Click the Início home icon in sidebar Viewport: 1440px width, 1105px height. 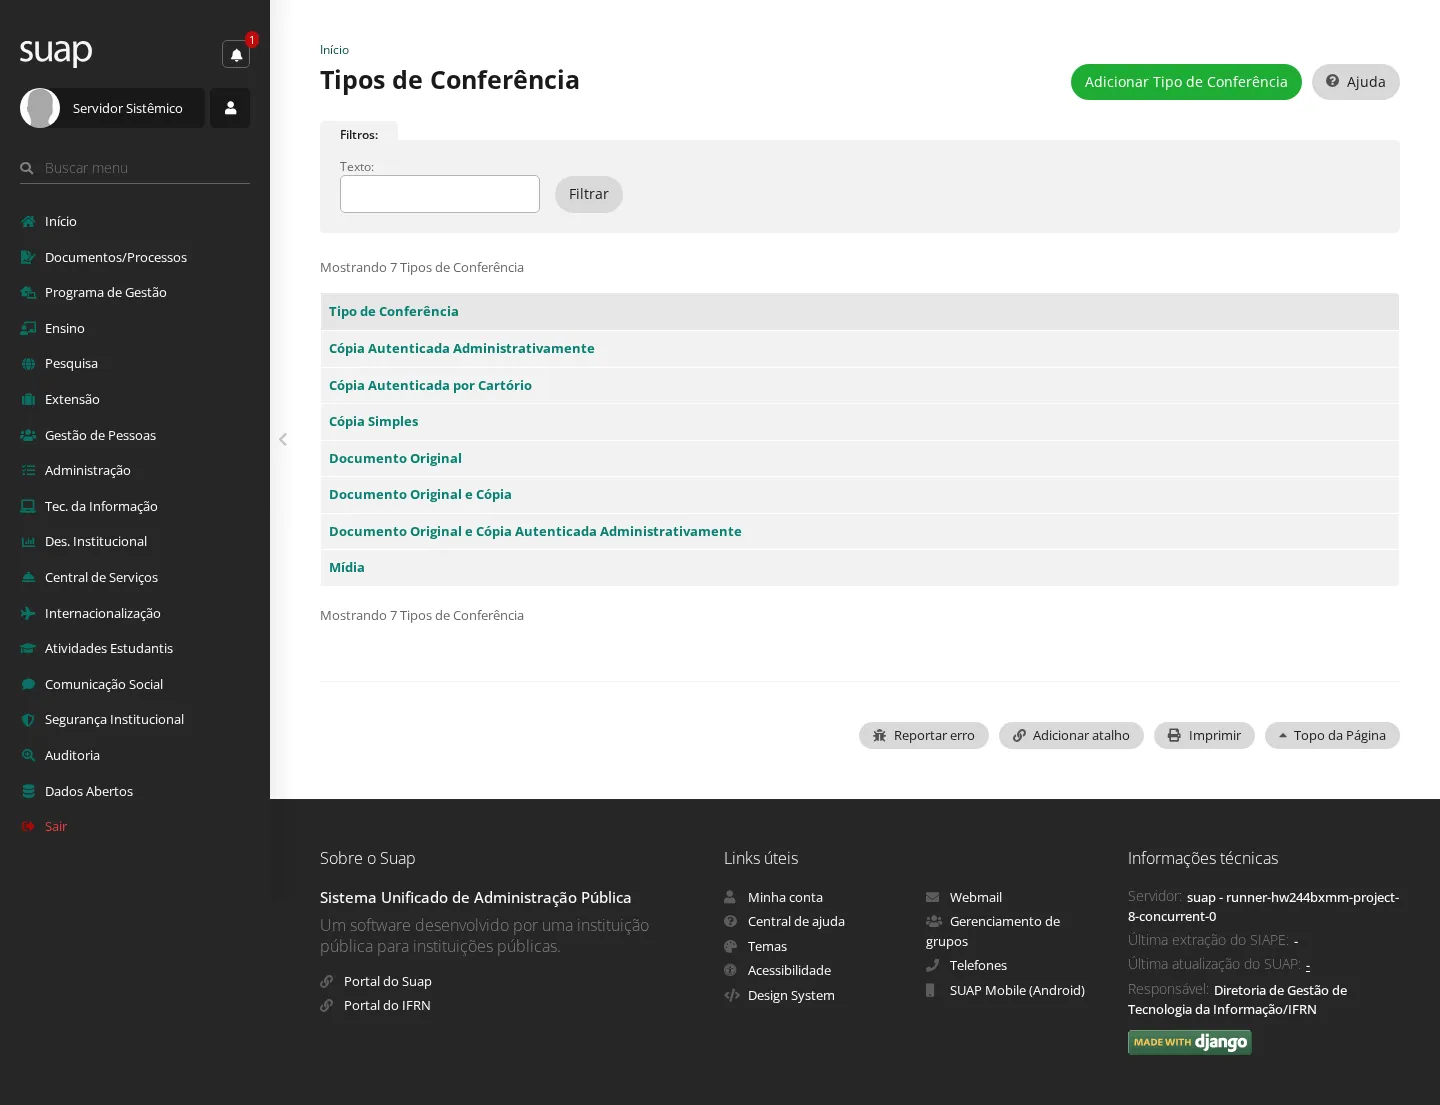pyautogui.click(x=28, y=222)
